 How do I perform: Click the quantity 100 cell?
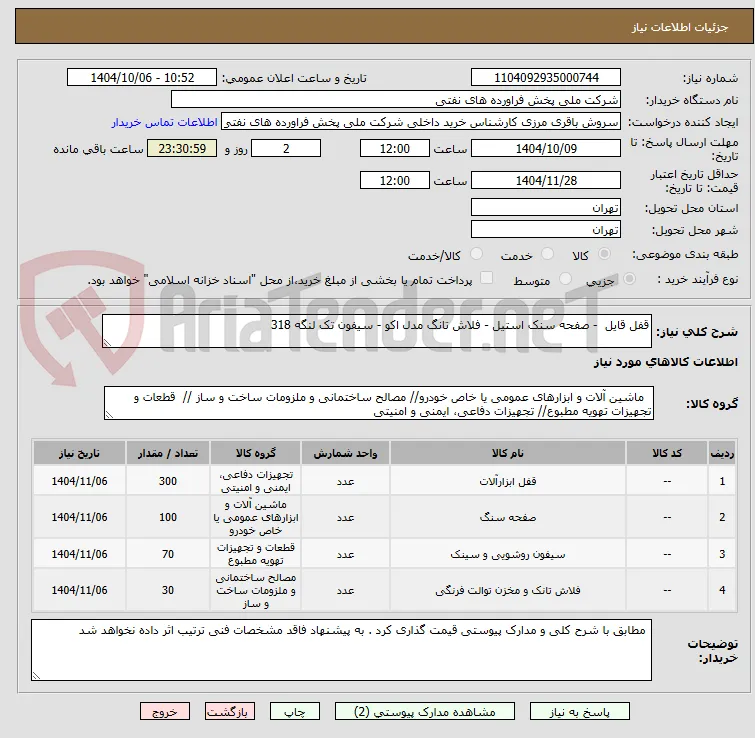click(x=168, y=517)
